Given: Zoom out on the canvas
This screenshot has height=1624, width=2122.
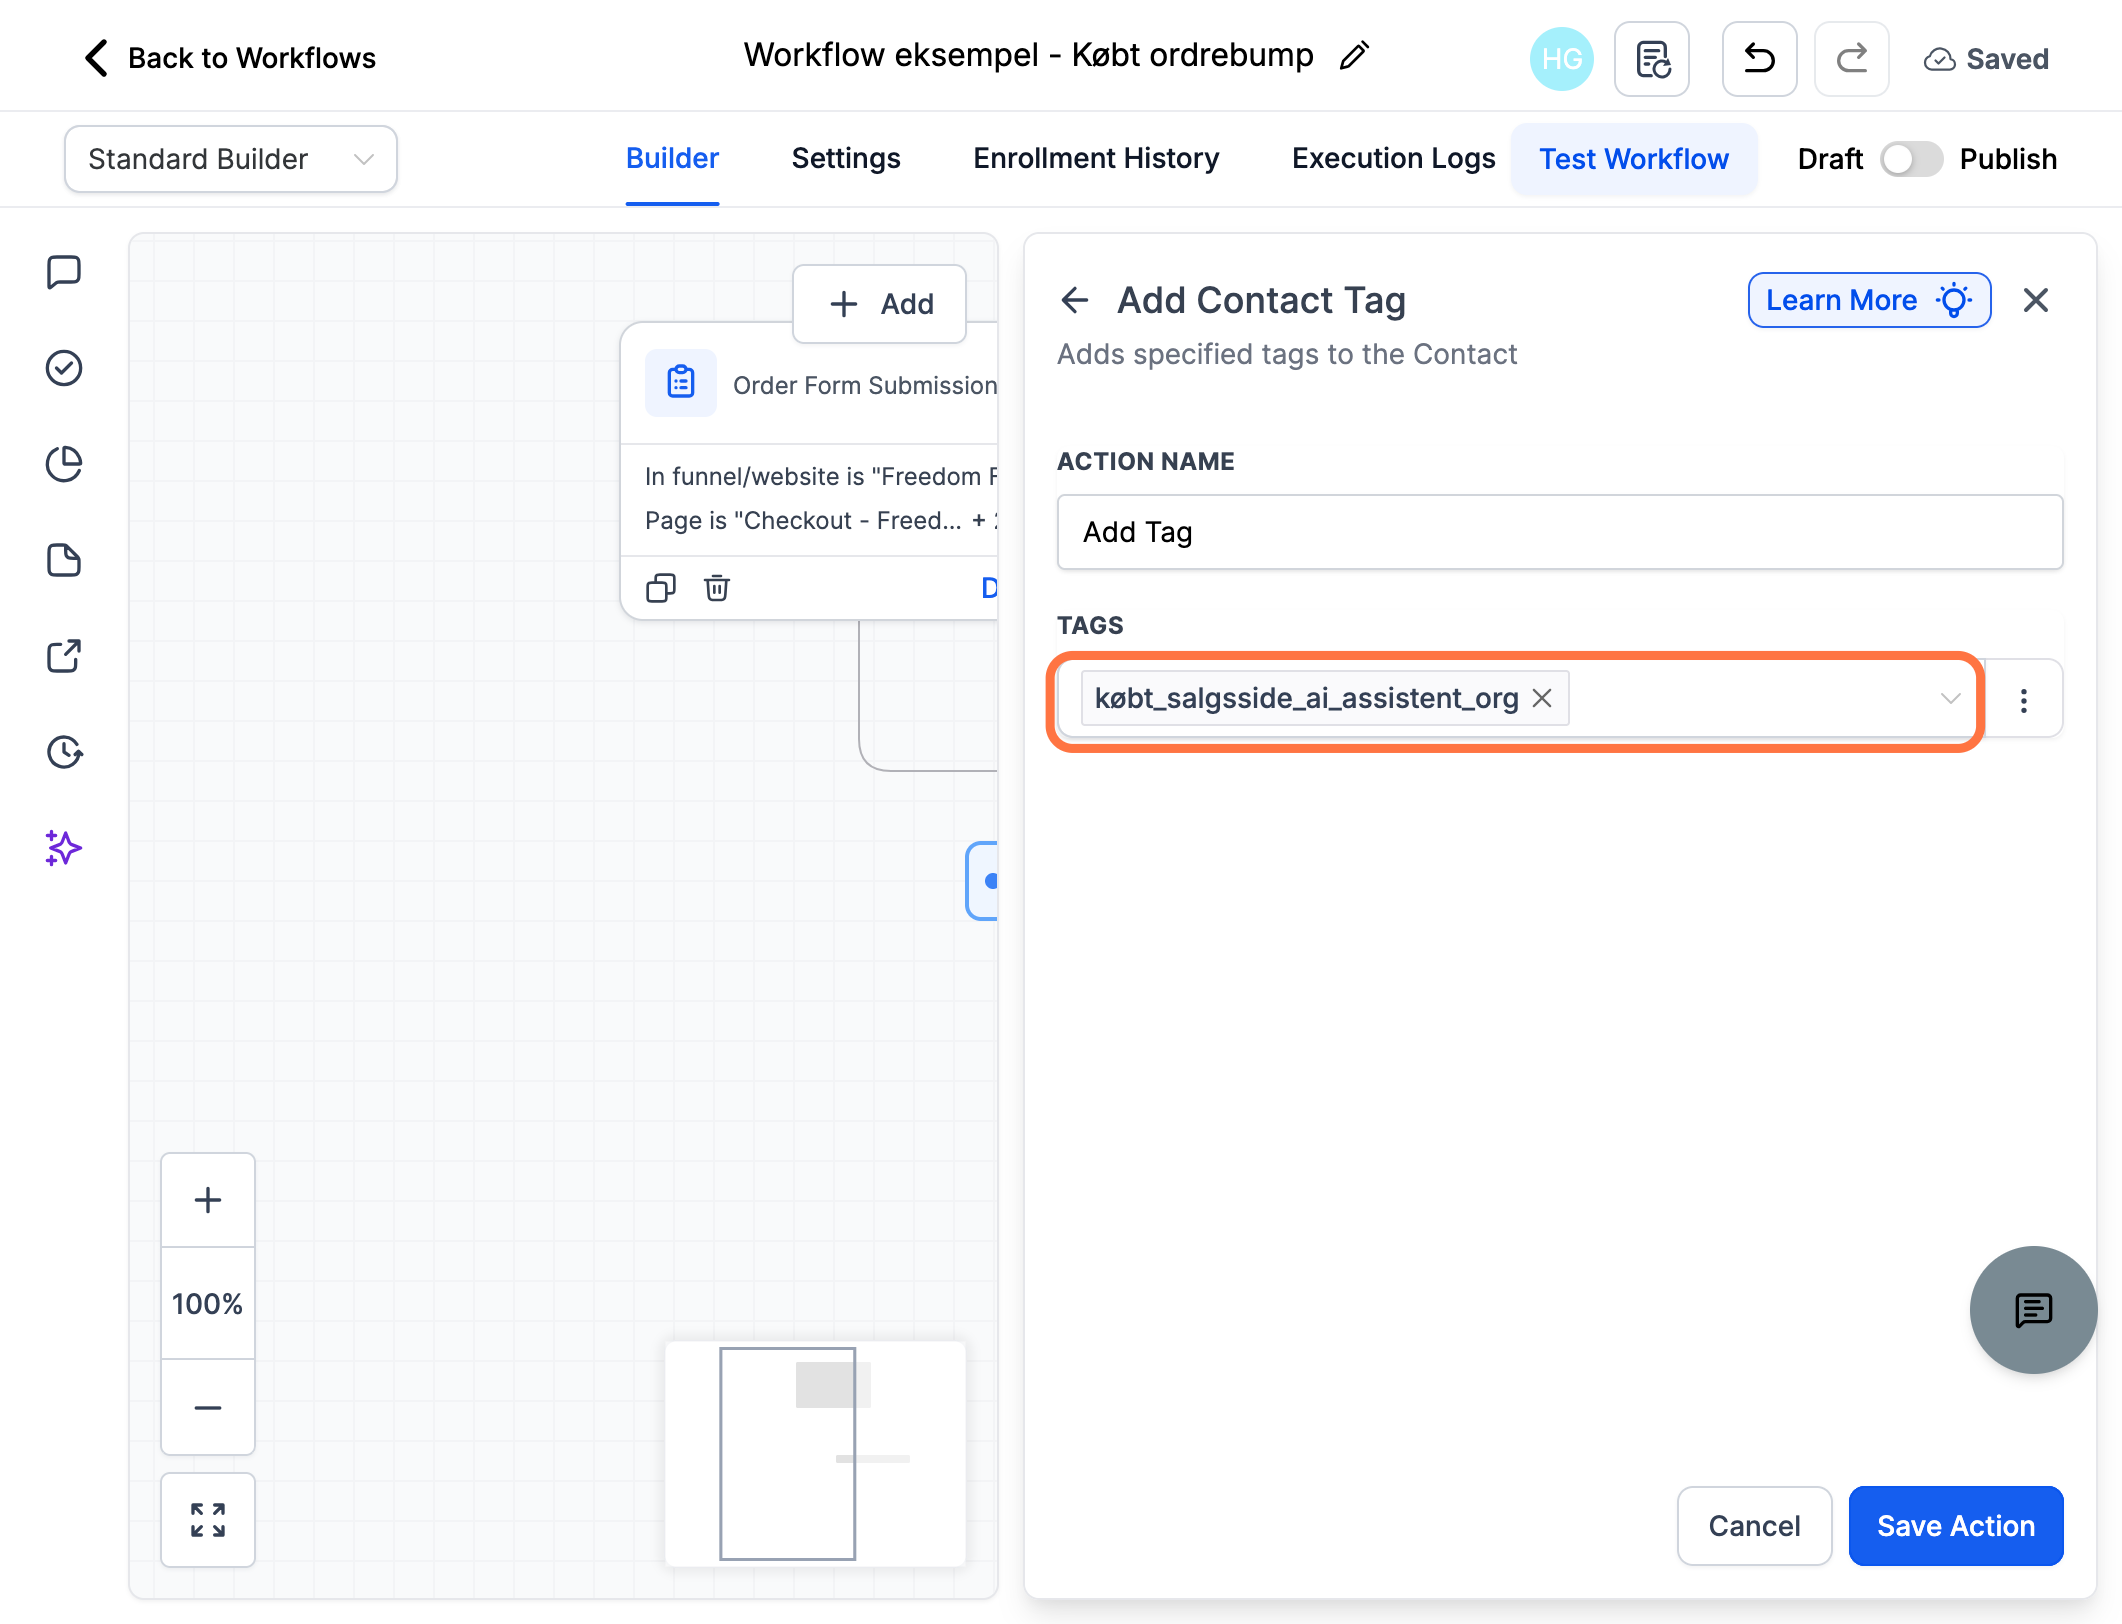Looking at the screenshot, I should (208, 1407).
